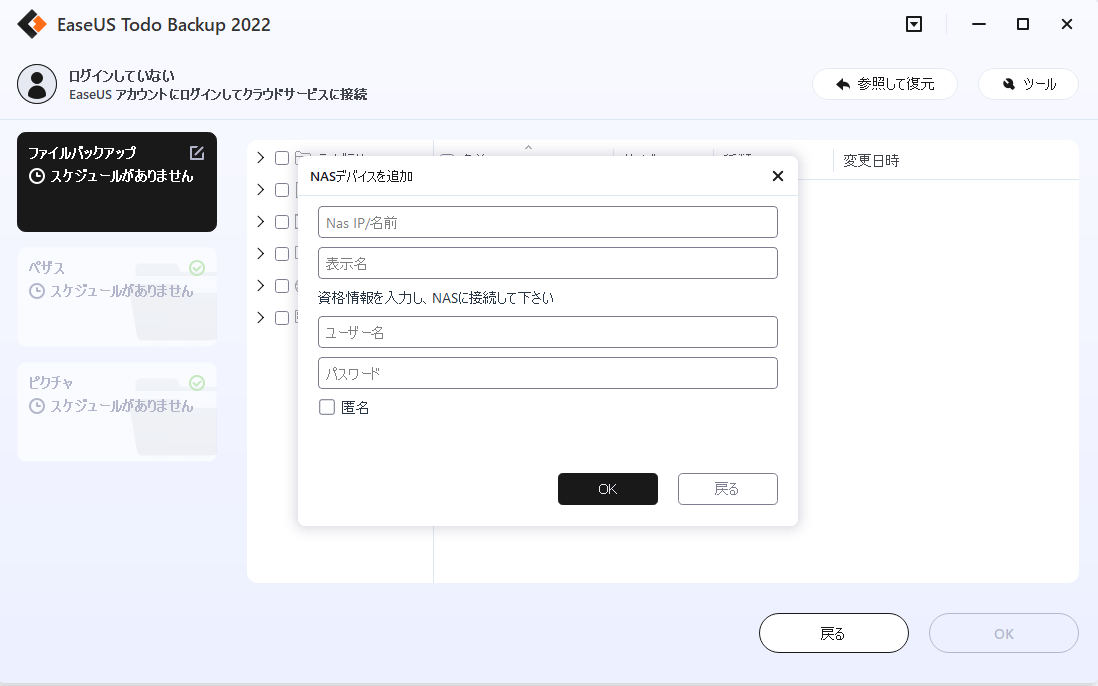Click 戻る inside the NAS dialog

click(x=728, y=489)
